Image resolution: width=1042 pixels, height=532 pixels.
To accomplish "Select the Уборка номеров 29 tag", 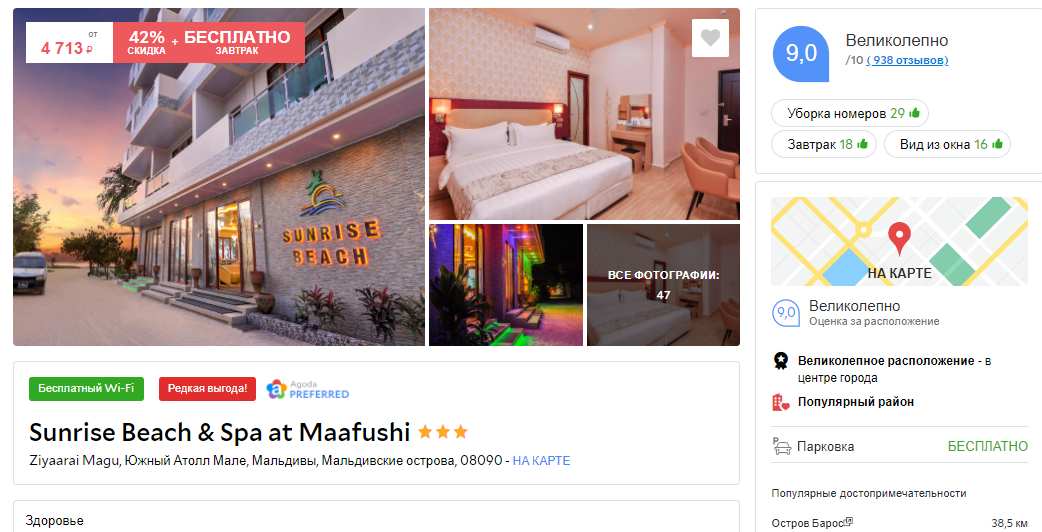I will click(x=849, y=113).
